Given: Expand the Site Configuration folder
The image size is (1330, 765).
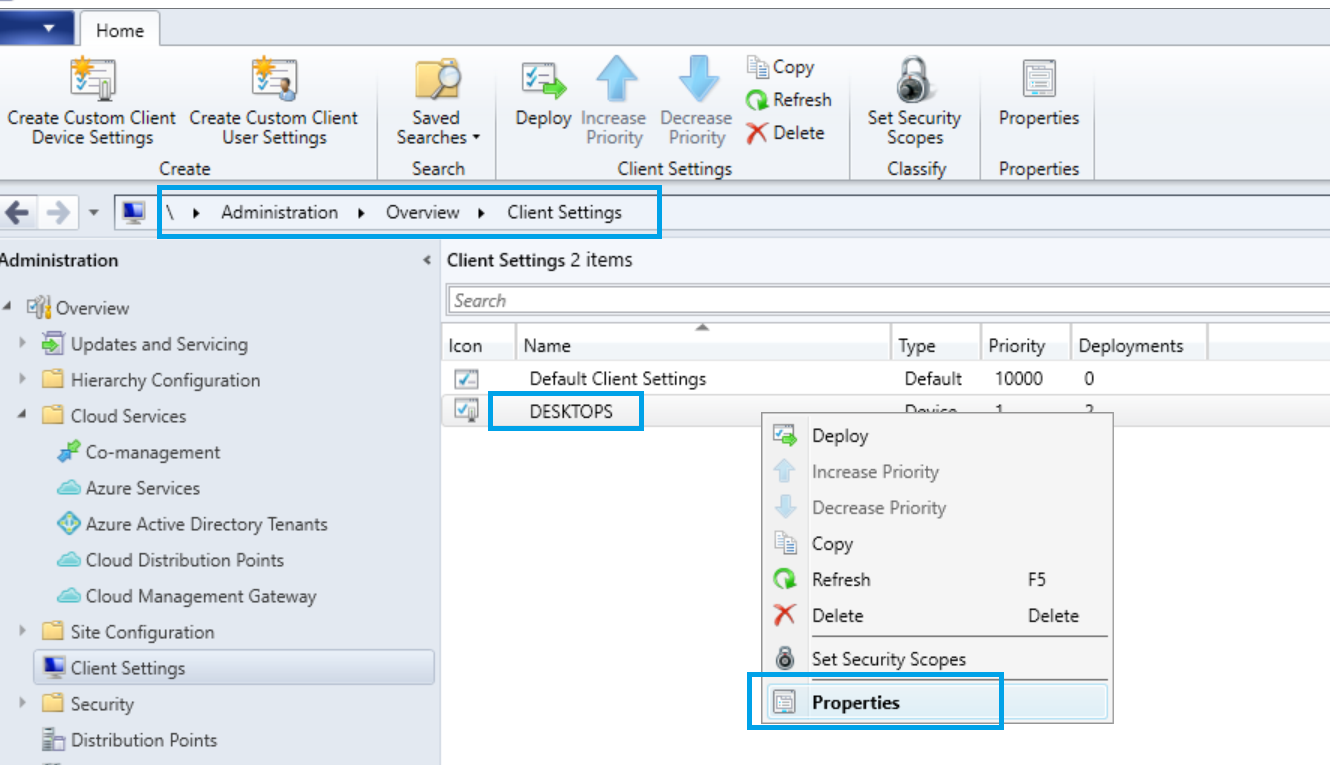Looking at the screenshot, I should click(23, 632).
